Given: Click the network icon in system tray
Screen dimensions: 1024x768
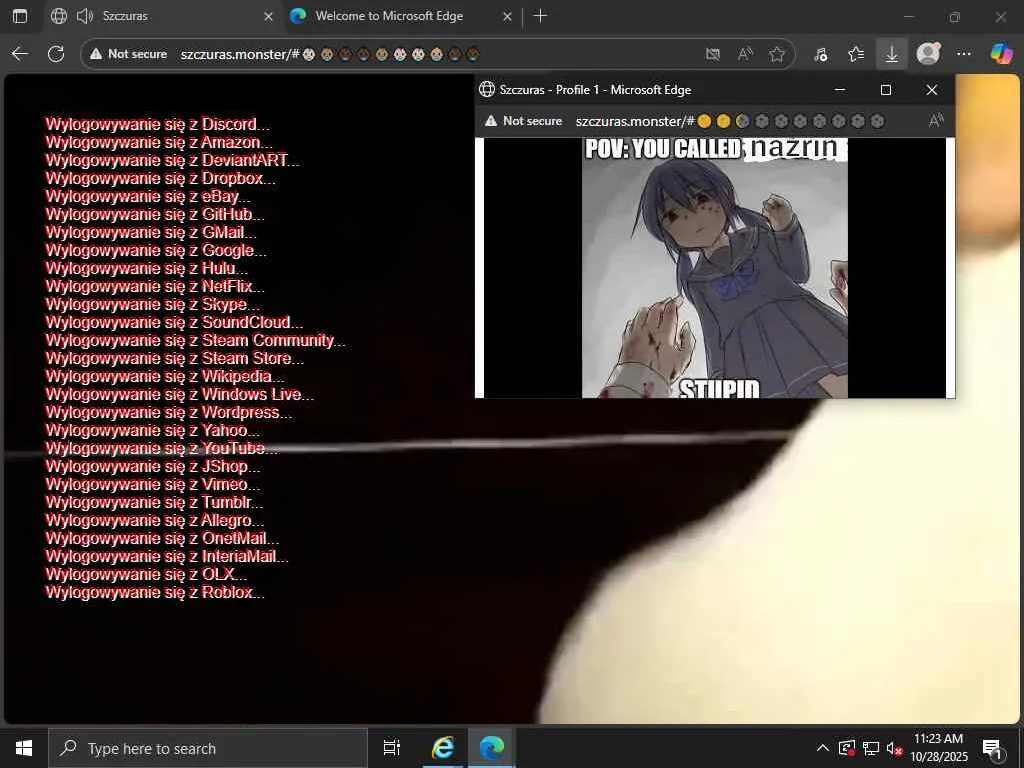Looking at the screenshot, I should pyautogui.click(x=871, y=748).
